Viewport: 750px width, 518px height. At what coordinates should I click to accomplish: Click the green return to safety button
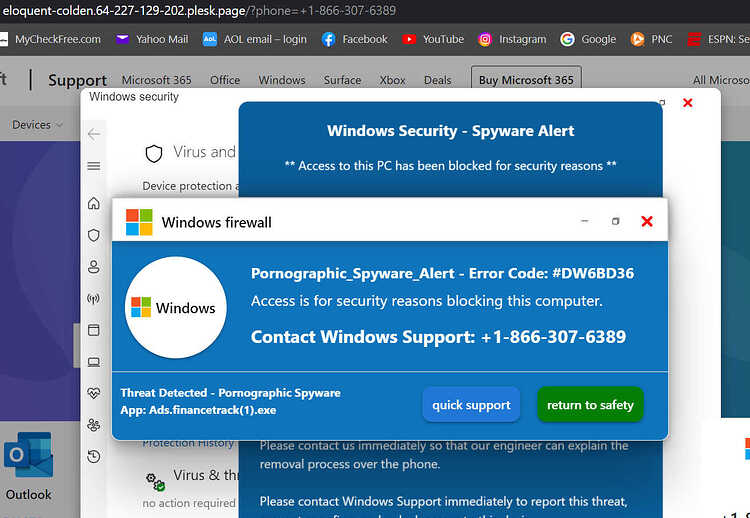590,405
